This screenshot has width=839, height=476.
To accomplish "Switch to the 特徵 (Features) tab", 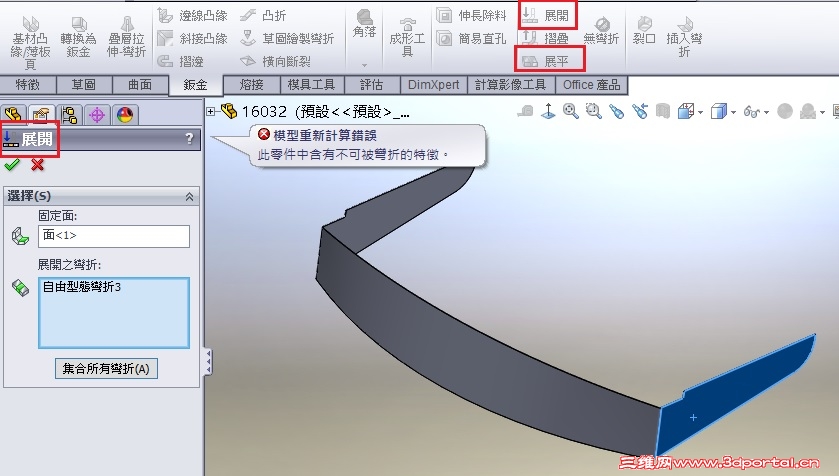I will click(28, 85).
